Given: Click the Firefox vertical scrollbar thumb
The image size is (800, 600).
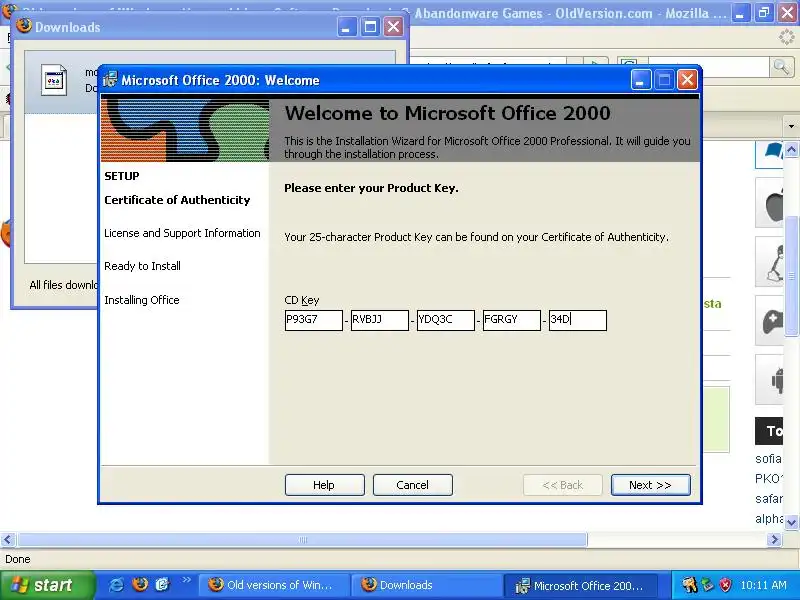Looking at the screenshot, I should (791, 276).
